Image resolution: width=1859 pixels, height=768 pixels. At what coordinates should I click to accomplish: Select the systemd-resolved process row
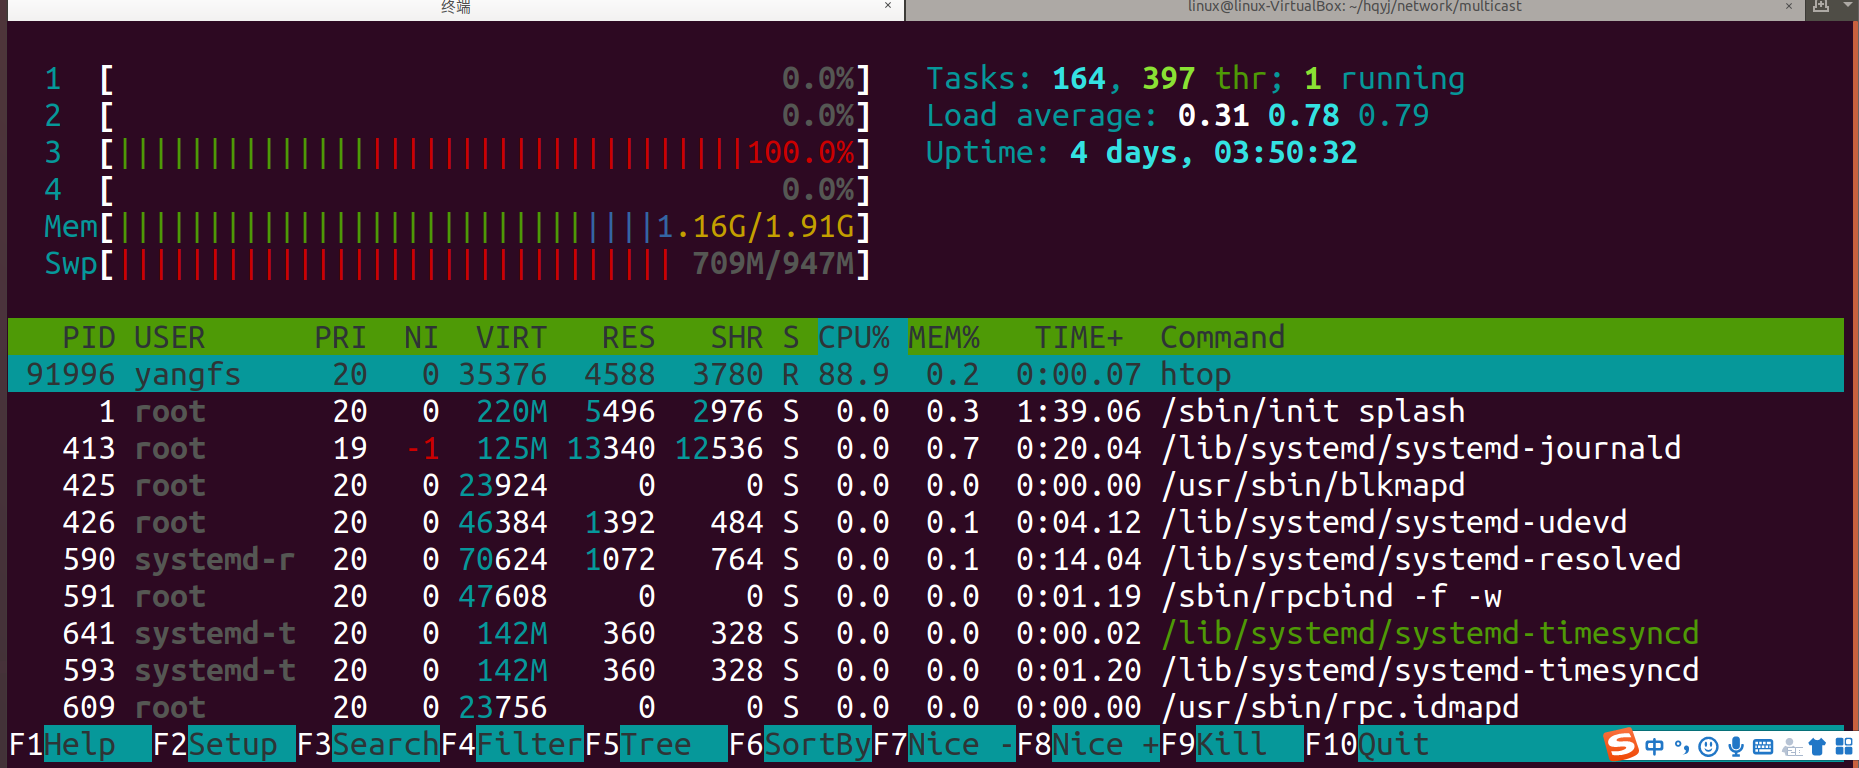coord(926,560)
